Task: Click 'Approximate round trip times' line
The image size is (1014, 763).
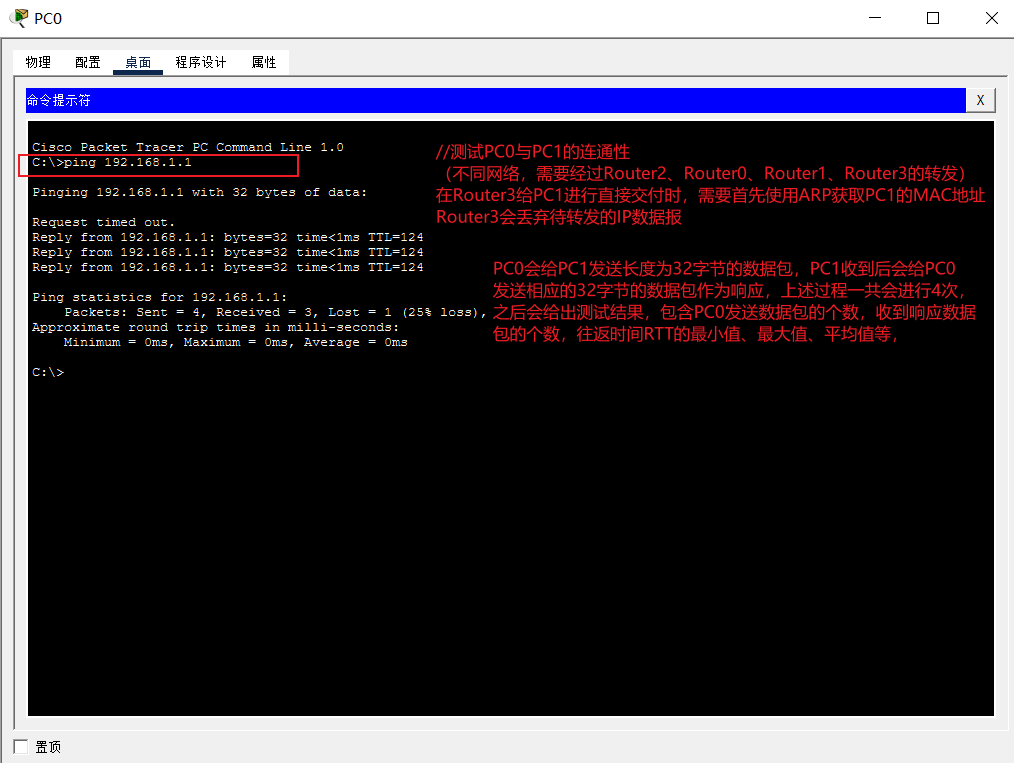Action: pos(215,327)
